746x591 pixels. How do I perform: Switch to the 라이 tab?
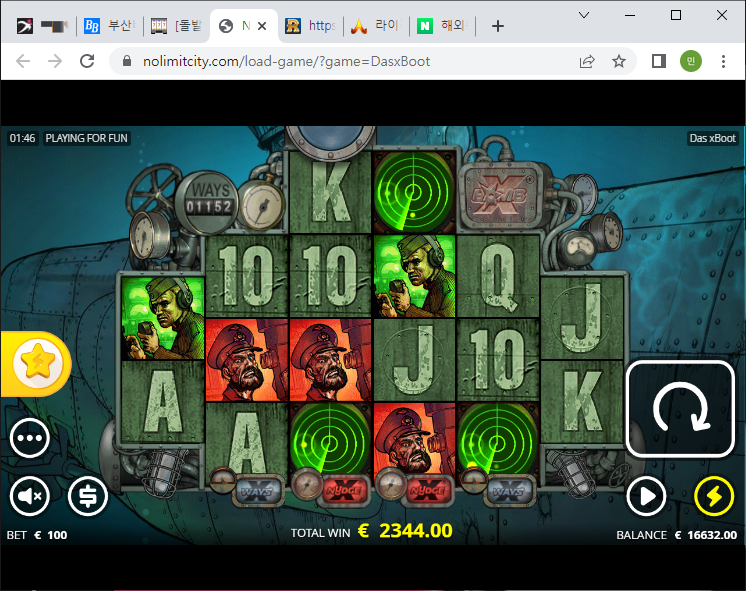376,26
